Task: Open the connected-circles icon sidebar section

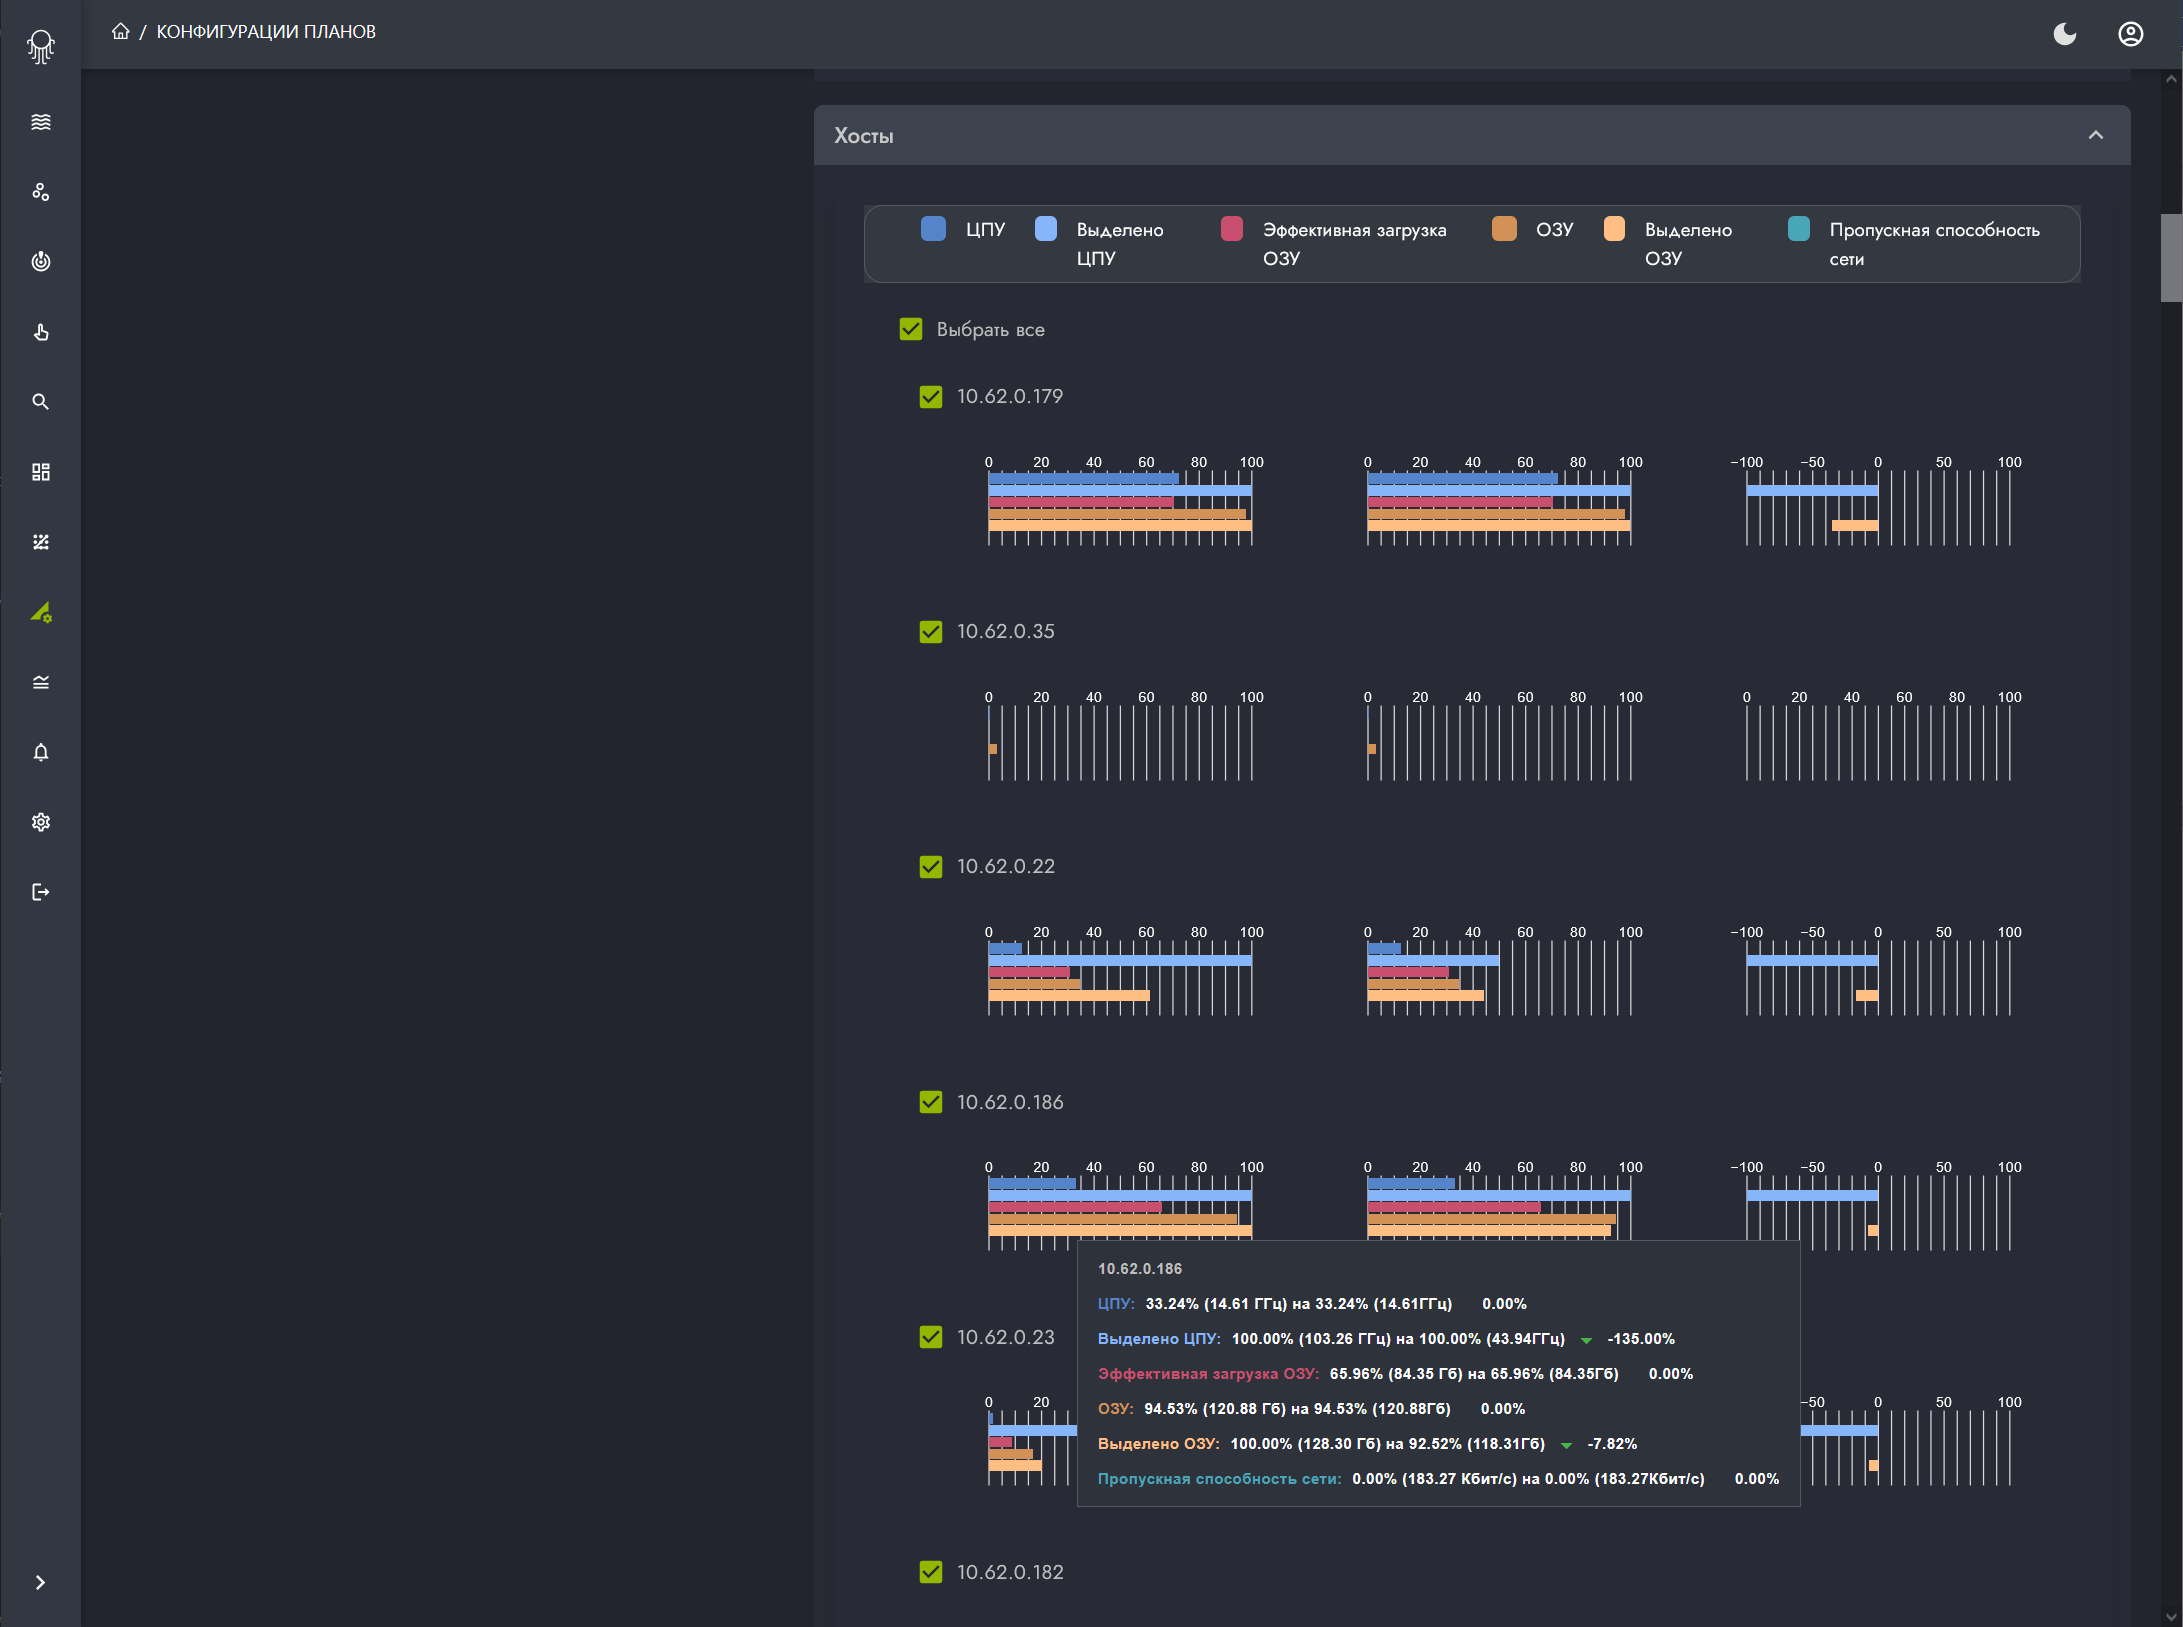Action: coord(41,192)
